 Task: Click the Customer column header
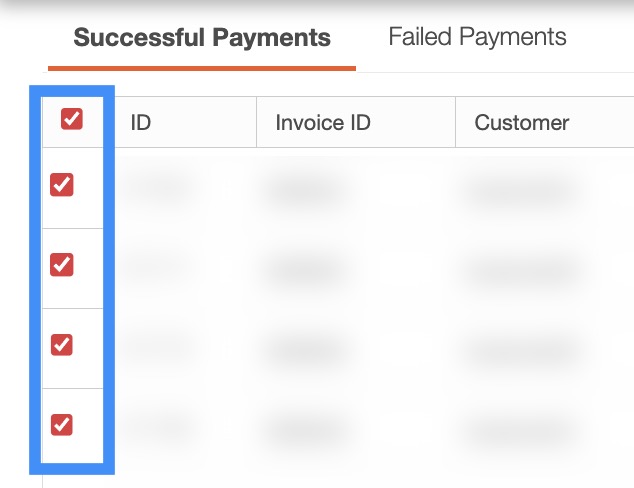[522, 123]
